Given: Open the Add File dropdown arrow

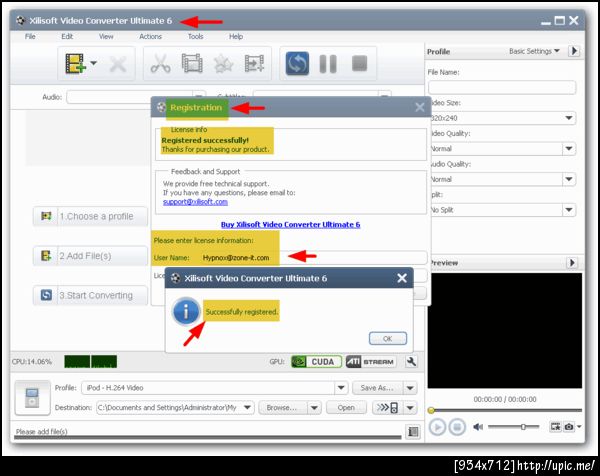Looking at the screenshot, I should click(93, 63).
